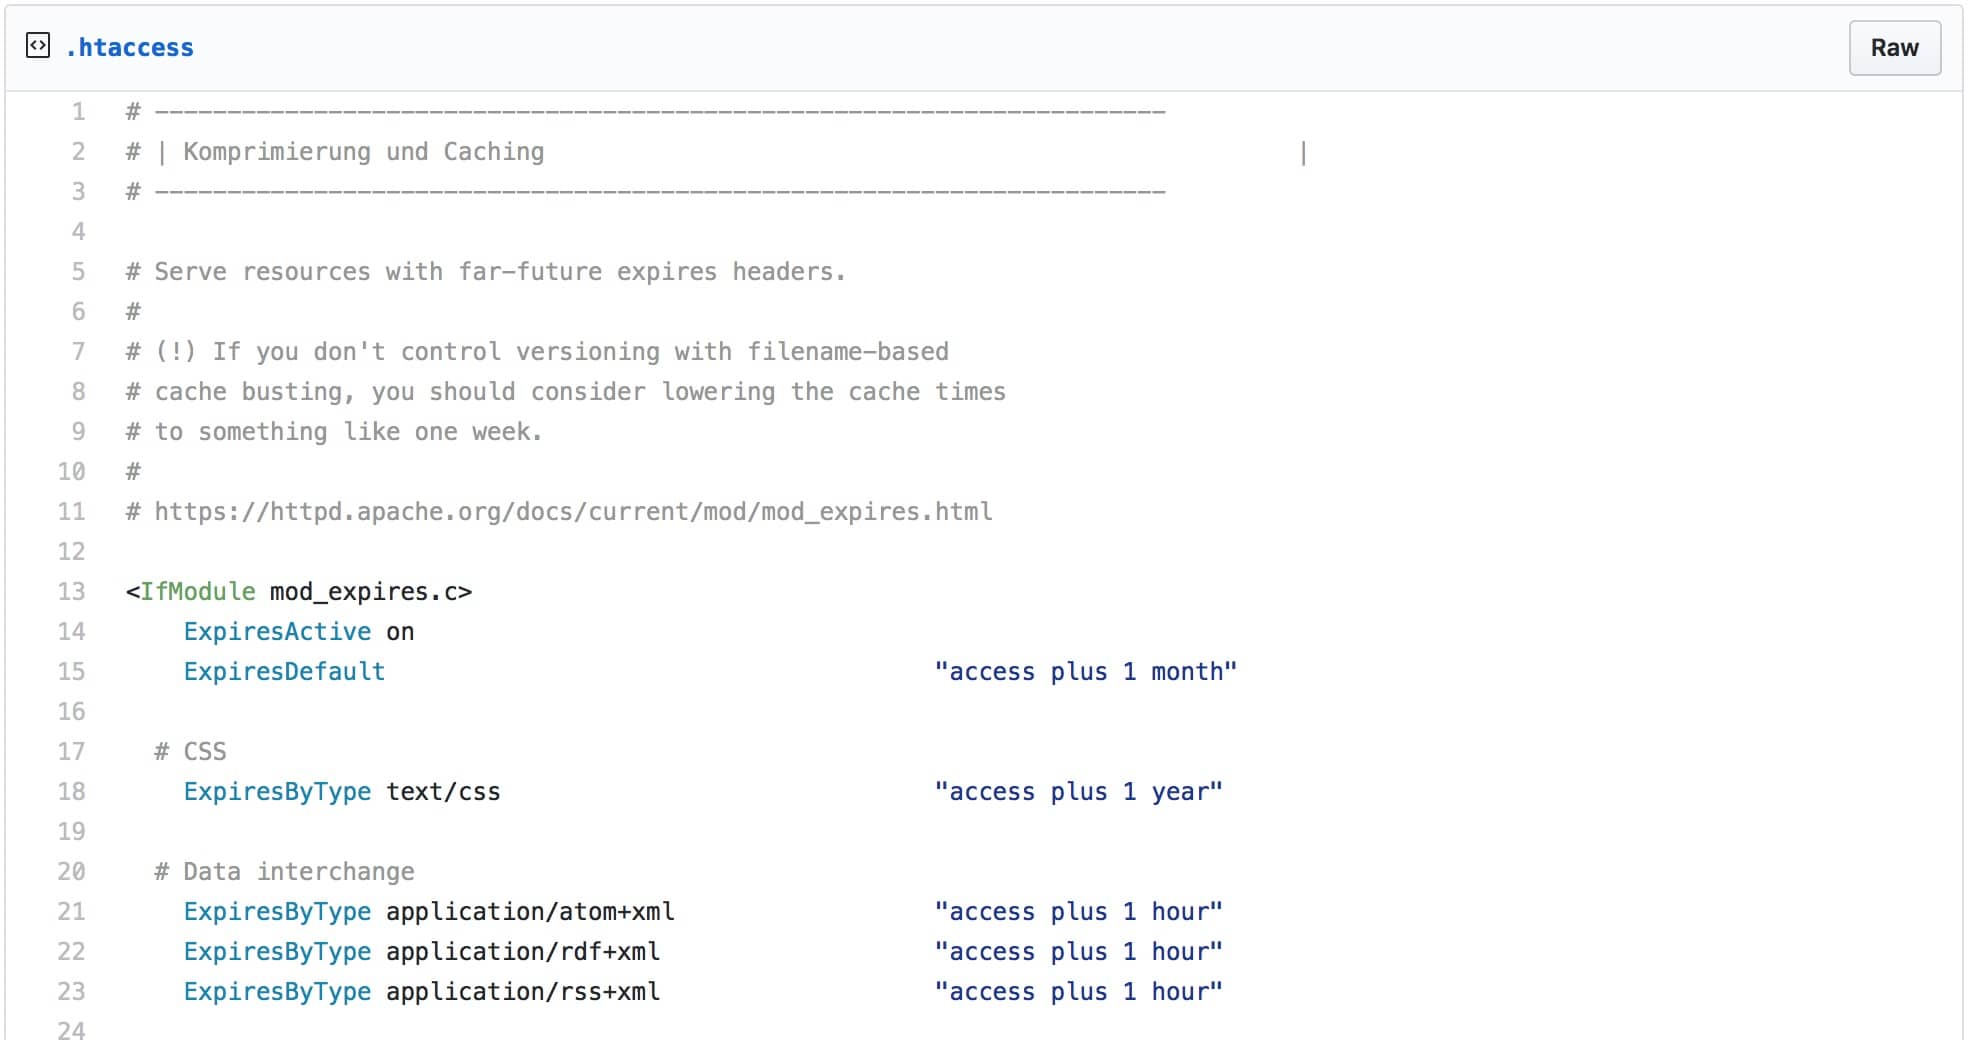Click the ExpiresActive directive keyword
Viewport: 1970px width, 1040px height.
point(277,632)
